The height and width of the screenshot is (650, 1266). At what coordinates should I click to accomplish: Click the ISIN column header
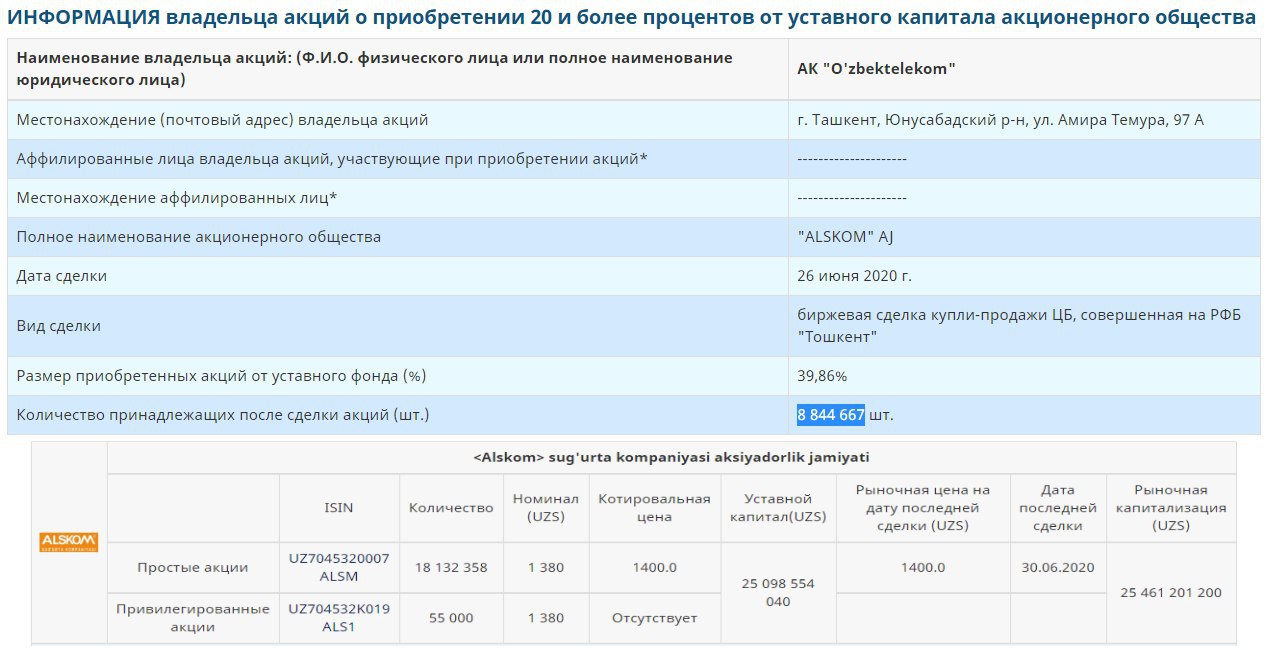[338, 508]
